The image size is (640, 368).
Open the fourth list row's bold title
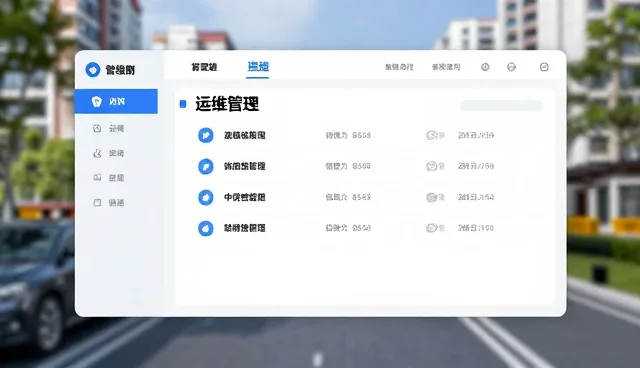pos(244,228)
